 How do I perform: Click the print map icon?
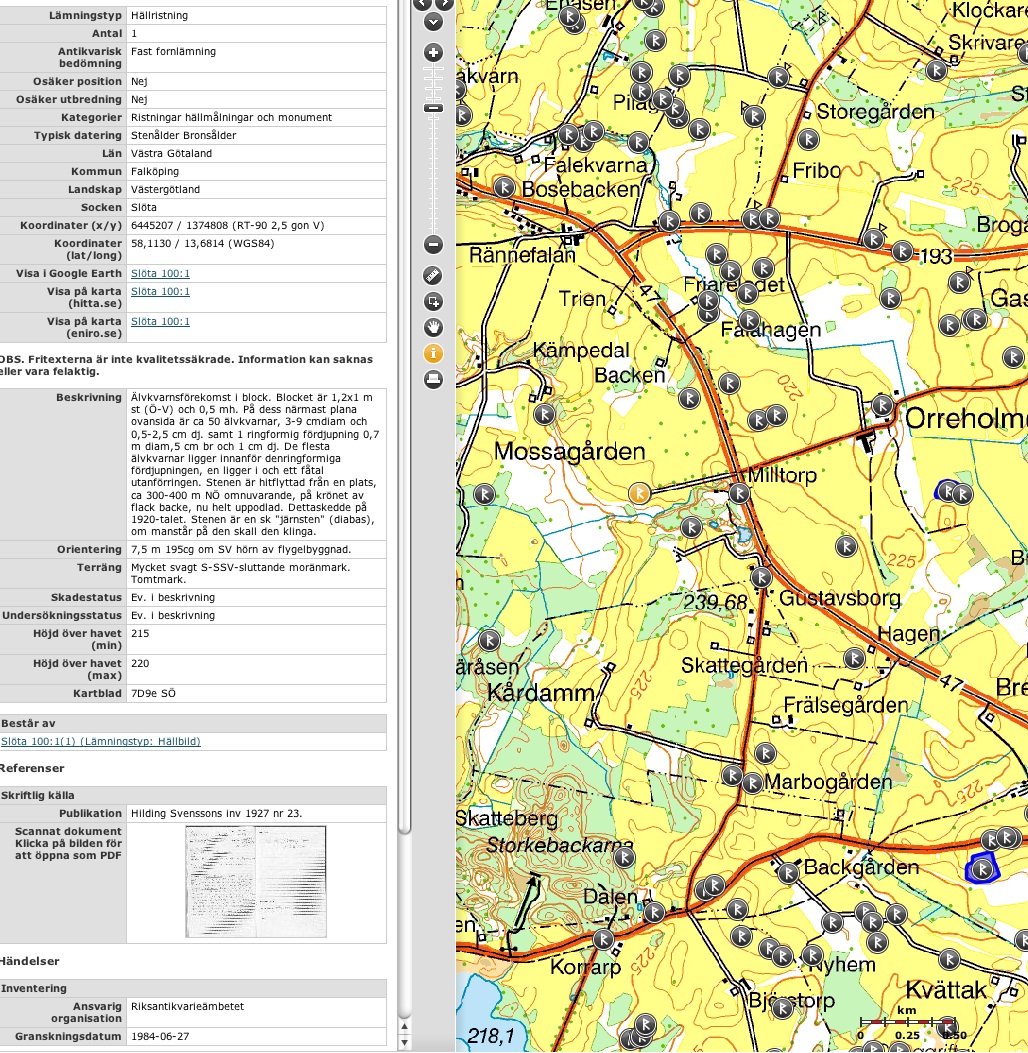433,379
